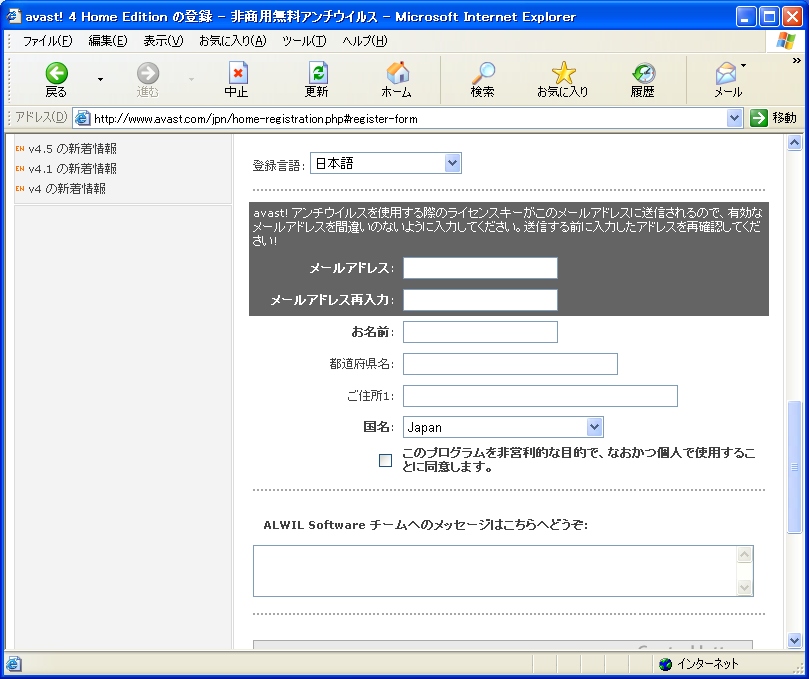Viewport: 809px width, 679px height.
Task: Expand the toolbar overflow chevron
Action: [796, 61]
